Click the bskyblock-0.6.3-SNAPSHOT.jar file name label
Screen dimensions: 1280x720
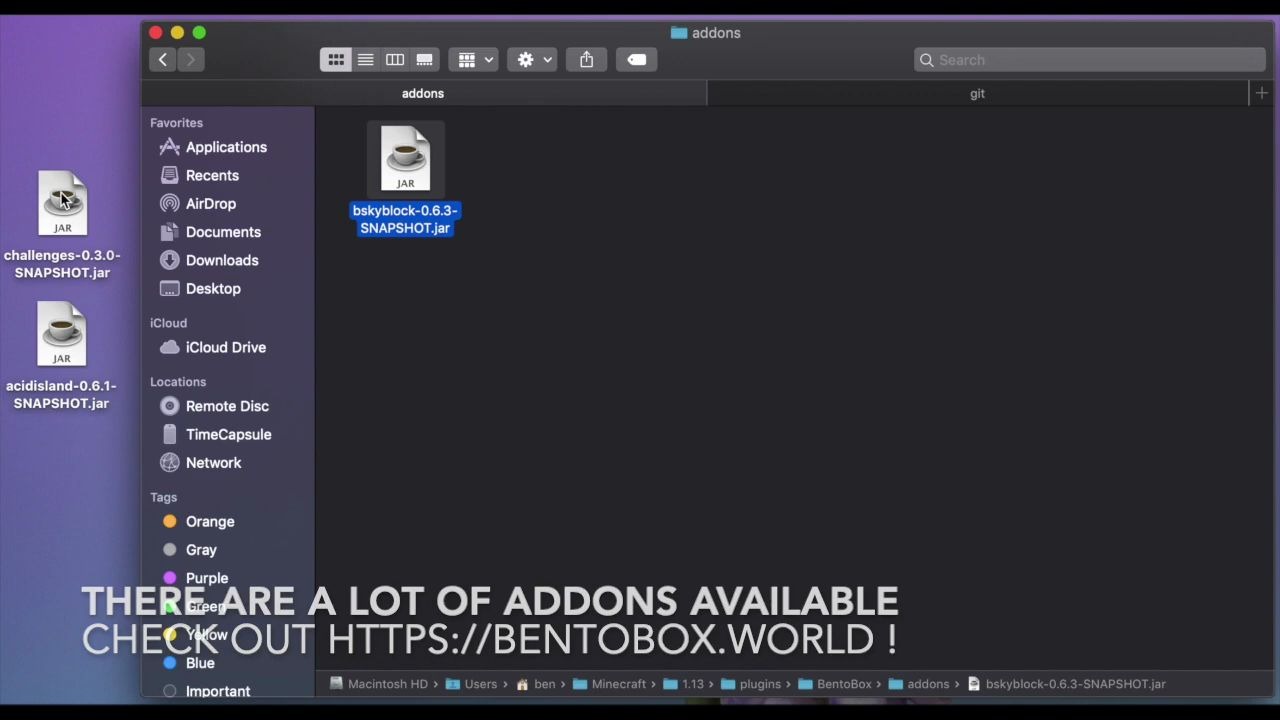pyautogui.click(x=405, y=219)
